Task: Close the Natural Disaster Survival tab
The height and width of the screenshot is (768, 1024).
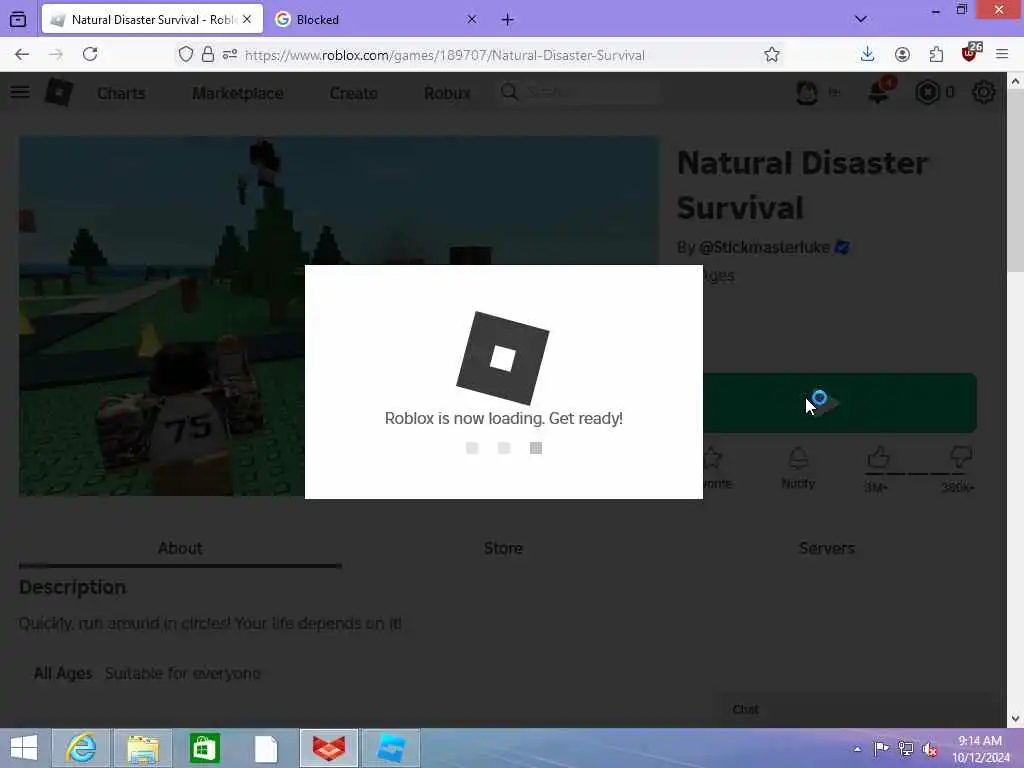Action: [247, 20]
